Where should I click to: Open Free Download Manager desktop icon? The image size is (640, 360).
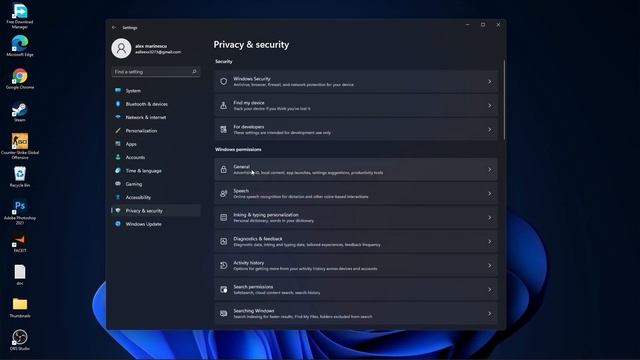point(20,16)
